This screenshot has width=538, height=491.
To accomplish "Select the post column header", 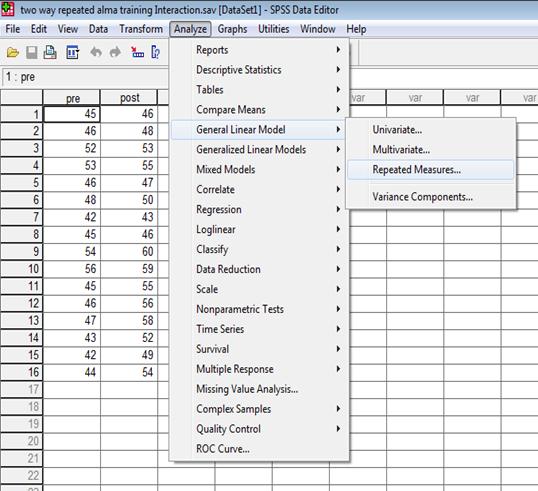I will click(x=129, y=98).
